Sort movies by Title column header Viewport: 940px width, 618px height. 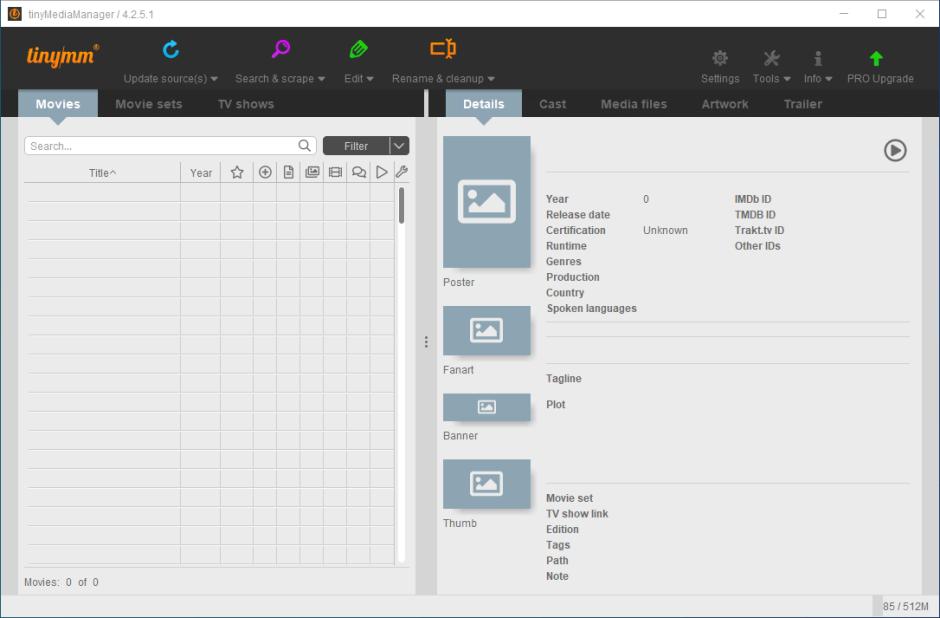tap(103, 173)
